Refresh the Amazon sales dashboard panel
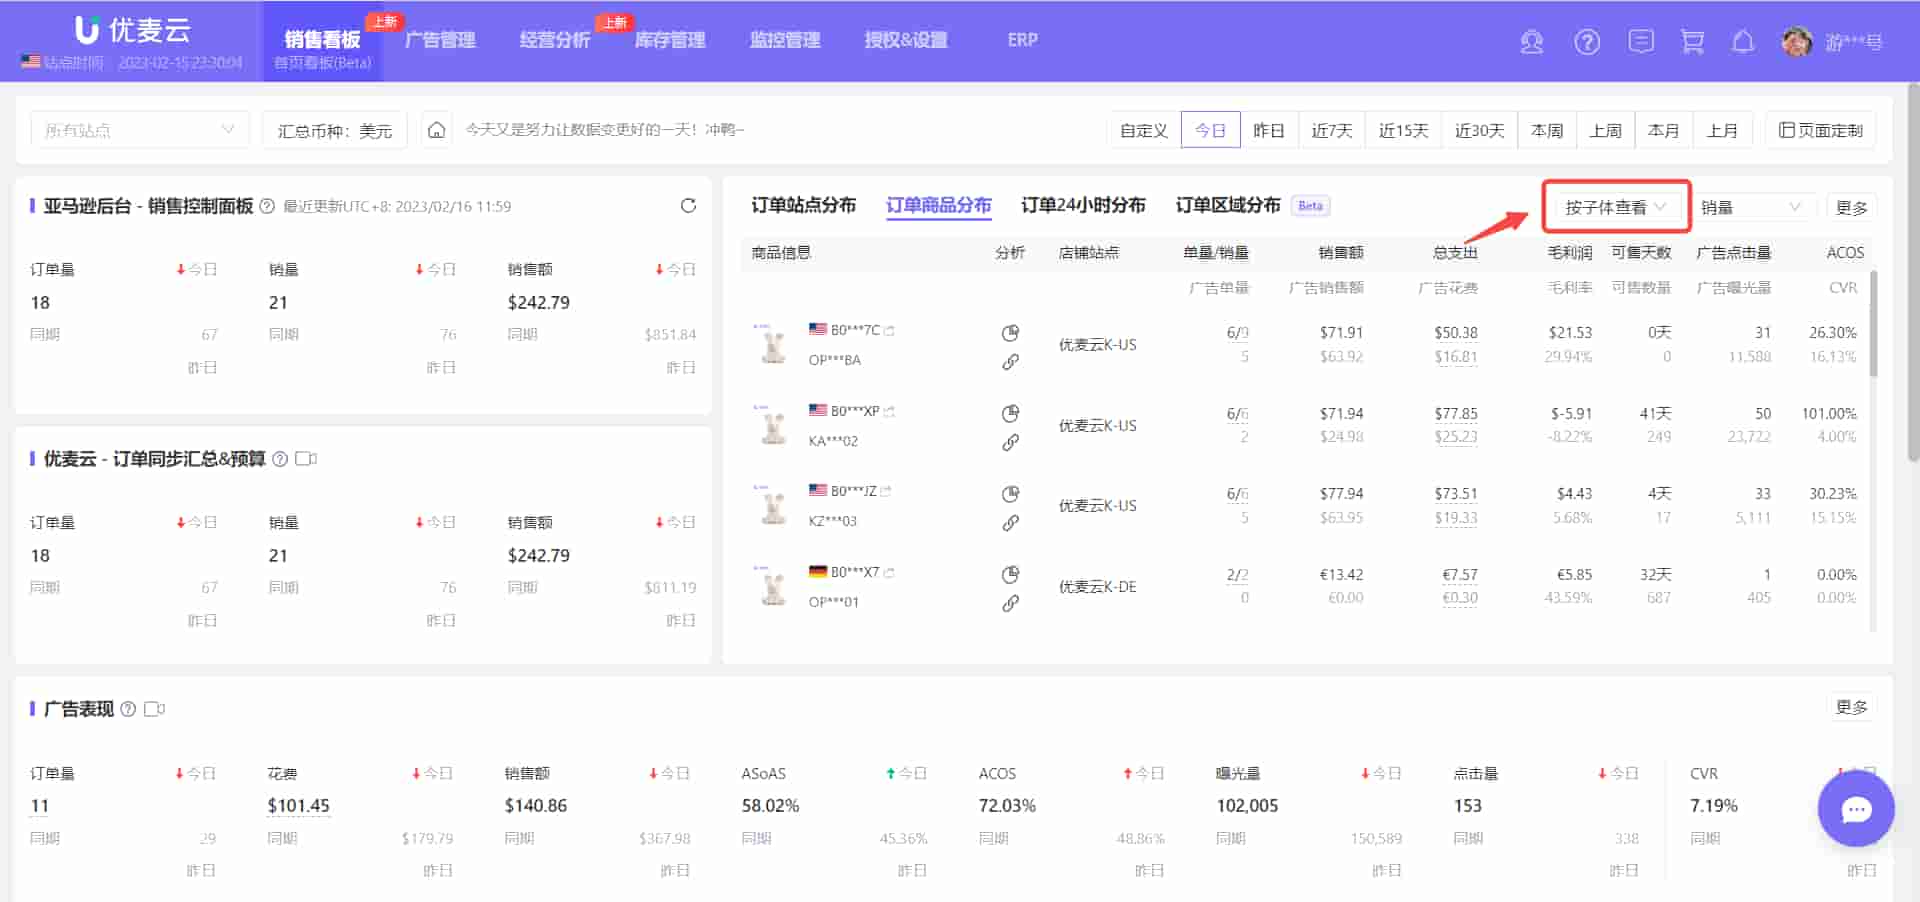 point(688,206)
